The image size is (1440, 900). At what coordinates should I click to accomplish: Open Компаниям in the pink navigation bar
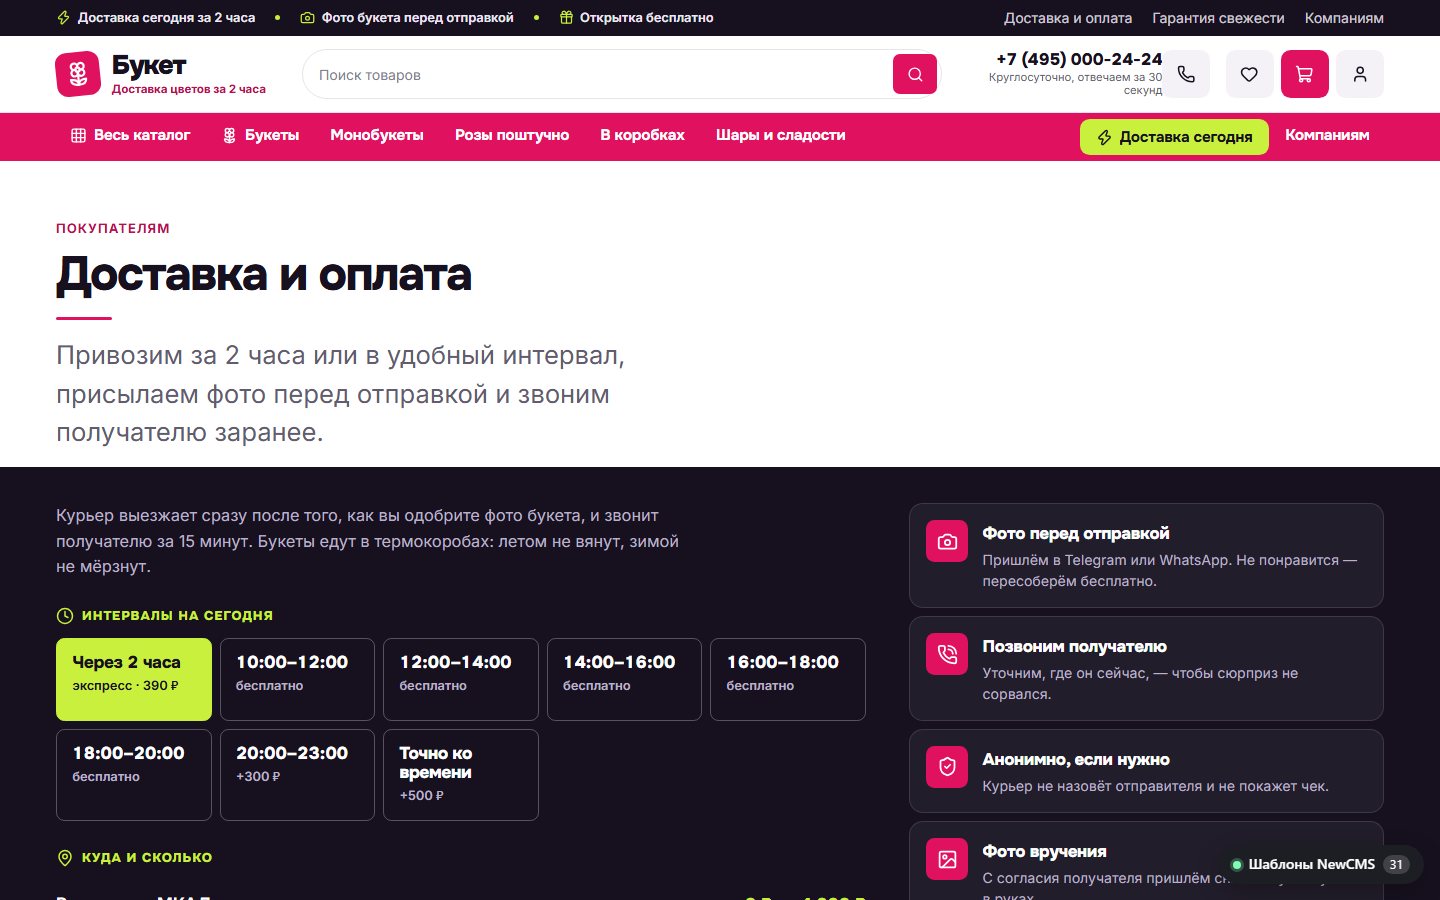pyautogui.click(x=1327, y=135)
